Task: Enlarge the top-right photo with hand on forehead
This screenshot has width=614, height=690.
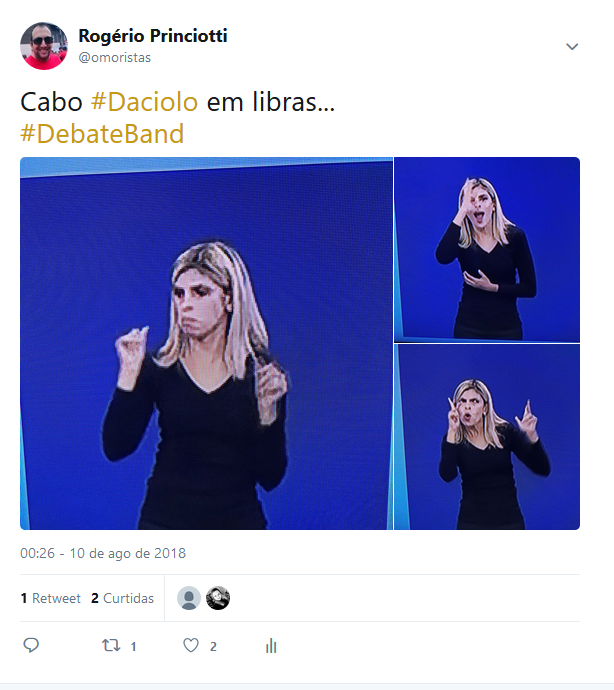Action: click(487, 250)
